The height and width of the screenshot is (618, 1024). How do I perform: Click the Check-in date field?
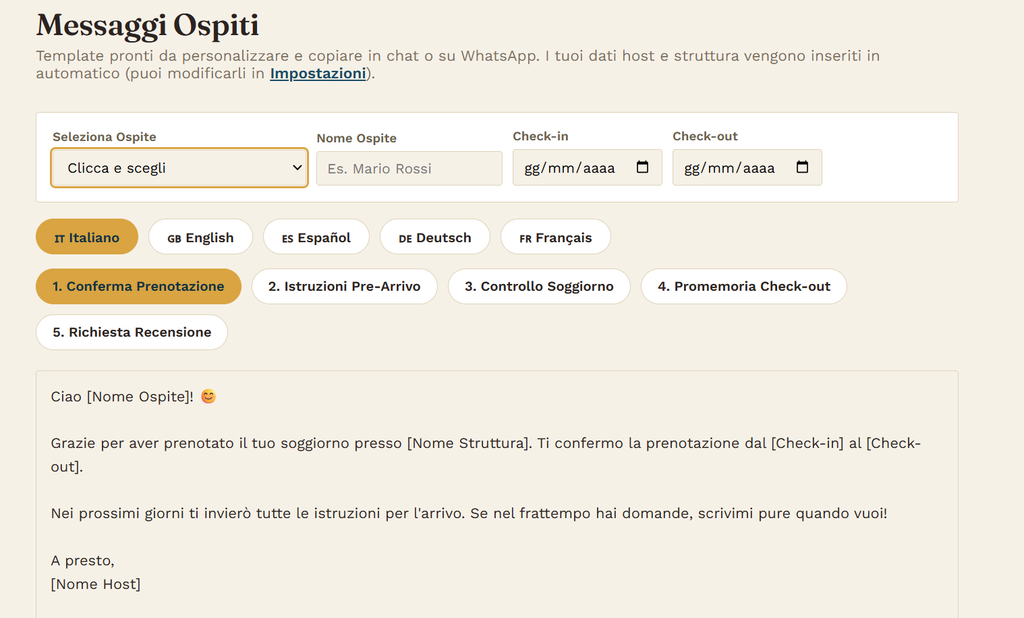[587, 167]
